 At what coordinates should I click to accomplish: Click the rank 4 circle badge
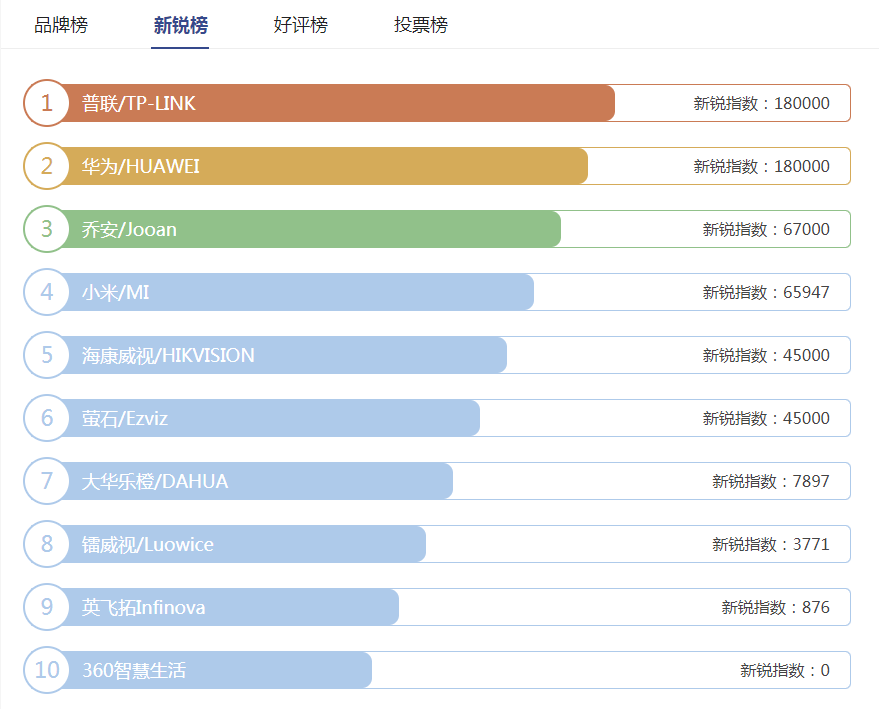[47, 292]
